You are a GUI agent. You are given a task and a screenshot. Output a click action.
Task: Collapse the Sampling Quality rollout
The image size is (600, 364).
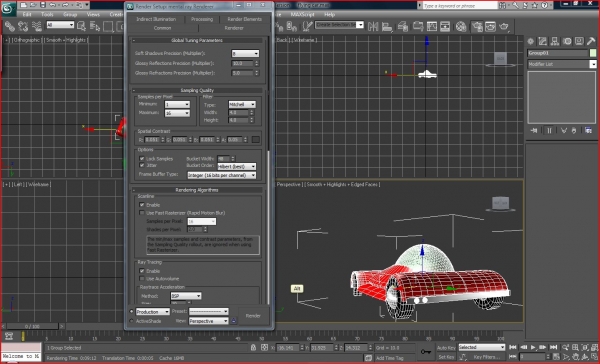point(197,90)
